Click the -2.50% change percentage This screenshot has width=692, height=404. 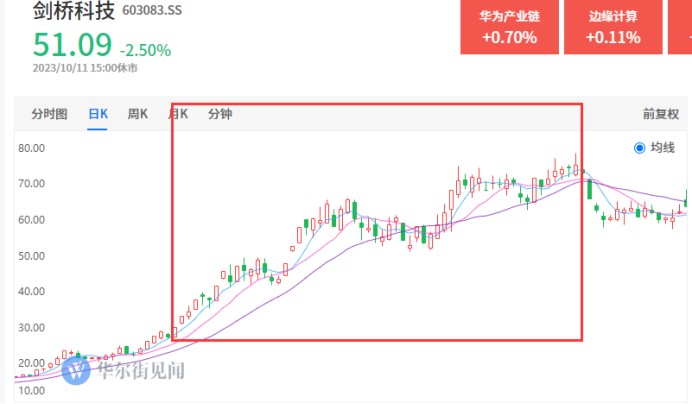click(x=145, y=50)
